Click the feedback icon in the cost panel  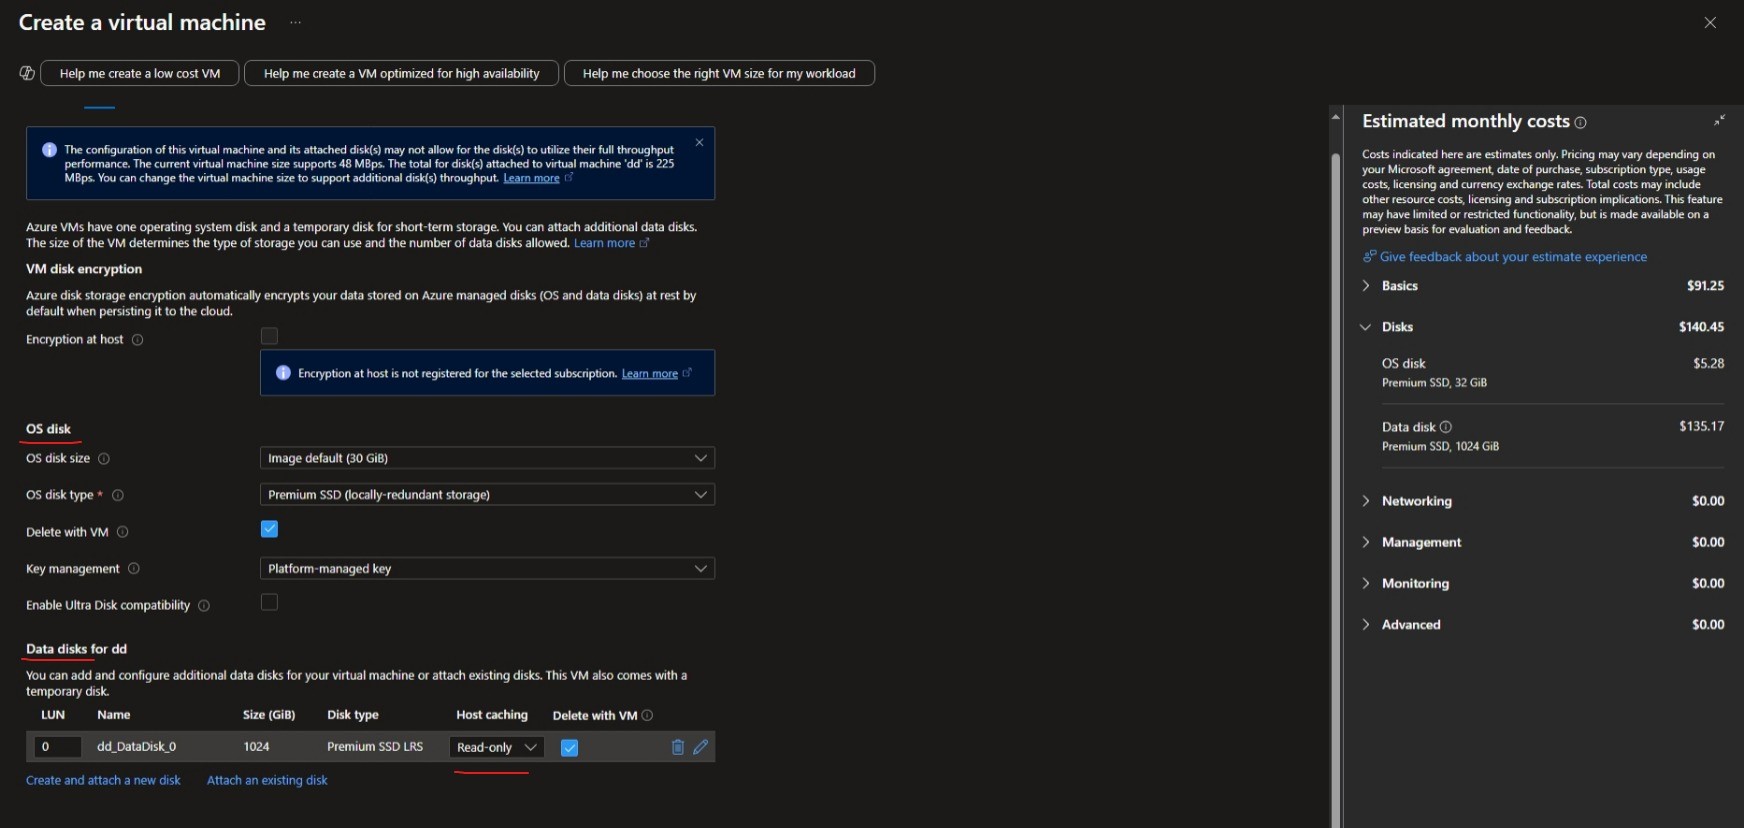1369,257
